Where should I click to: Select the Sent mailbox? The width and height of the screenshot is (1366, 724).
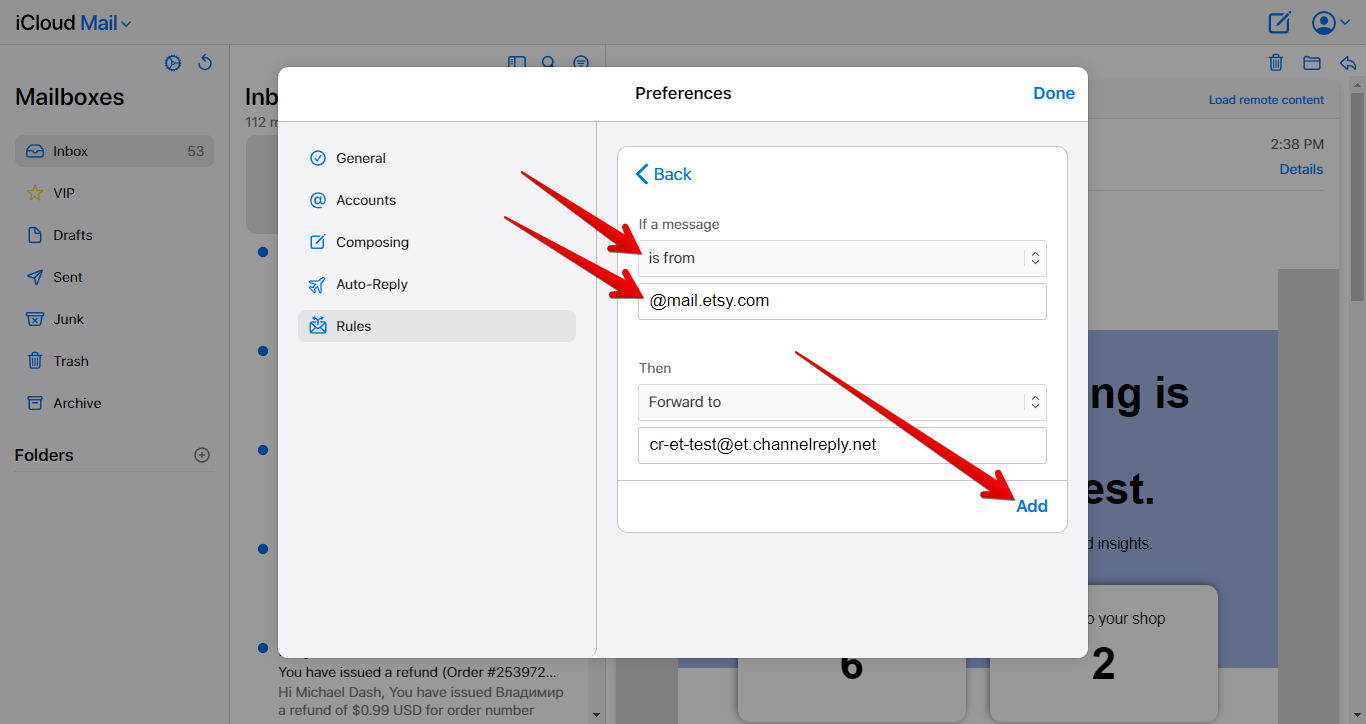pyautogui.click(x=114, y=277)
